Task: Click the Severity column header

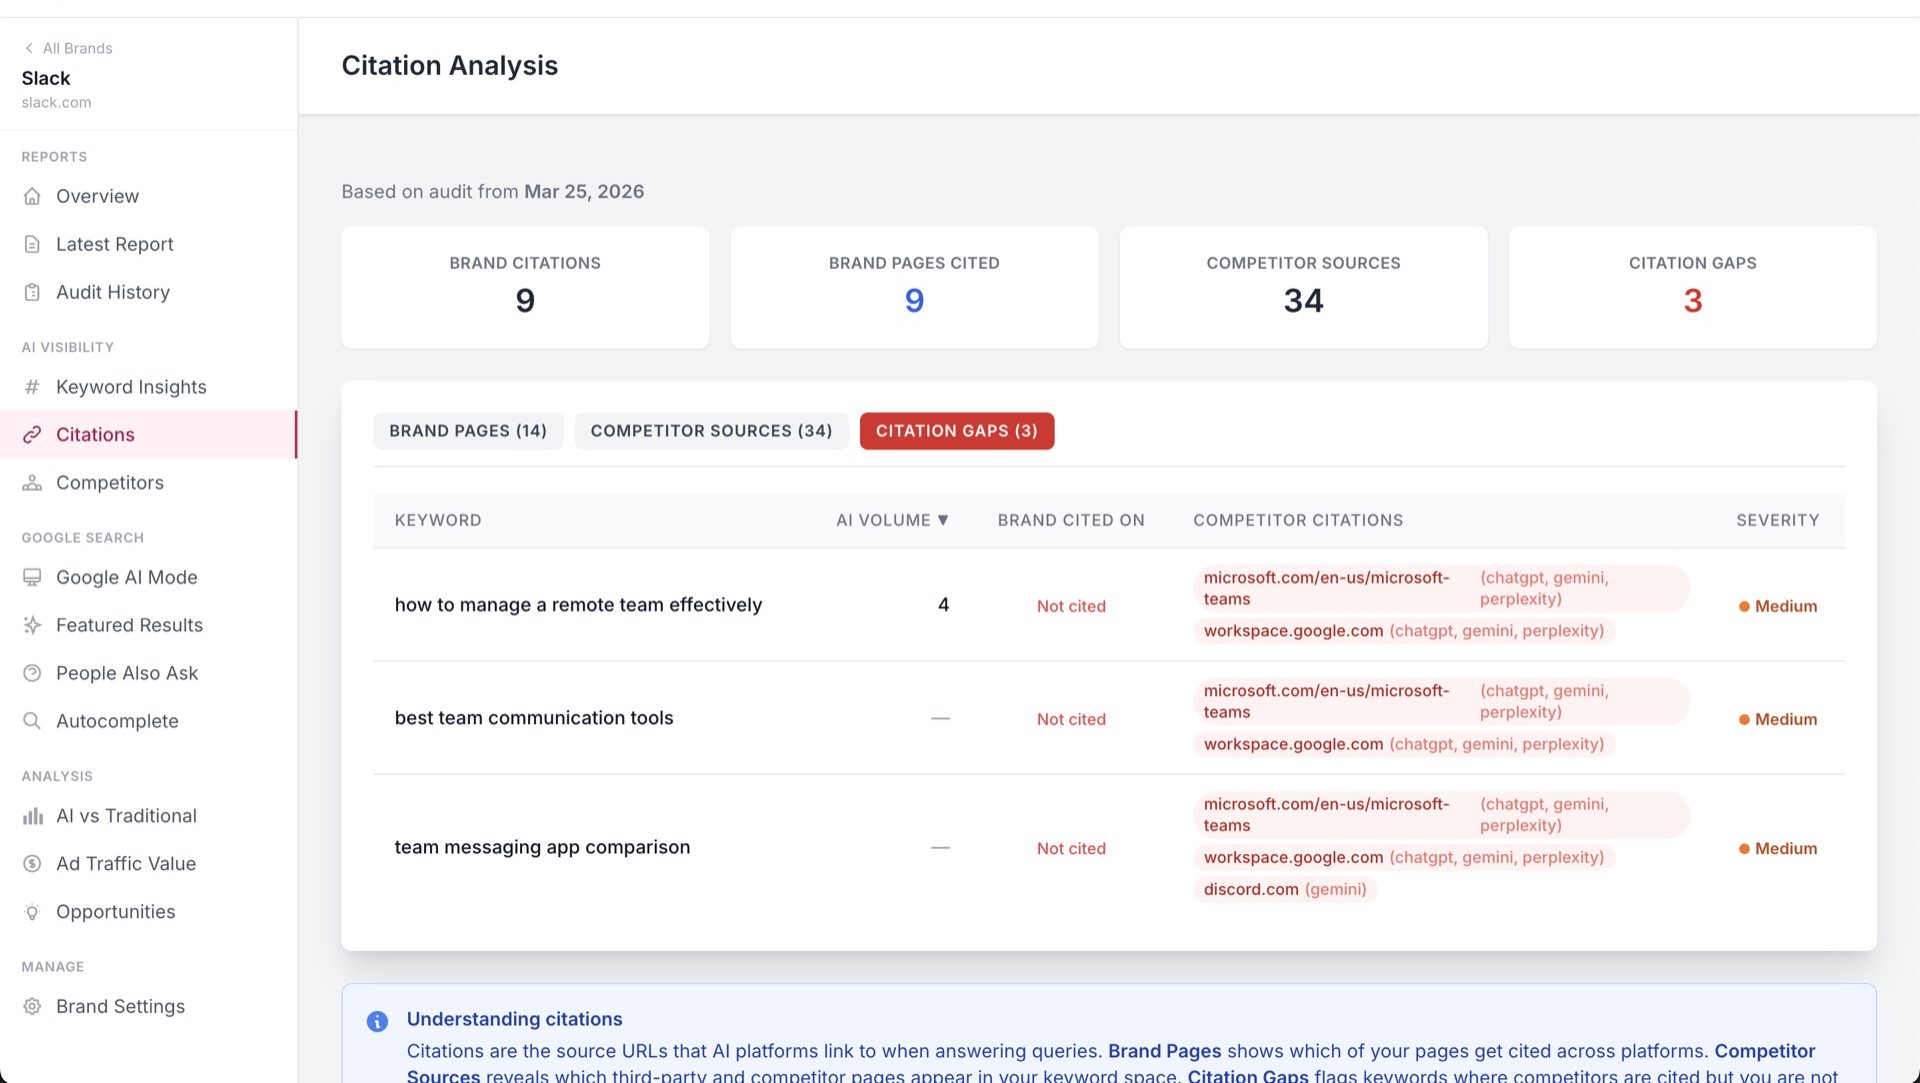Action: click(1777, 520)
